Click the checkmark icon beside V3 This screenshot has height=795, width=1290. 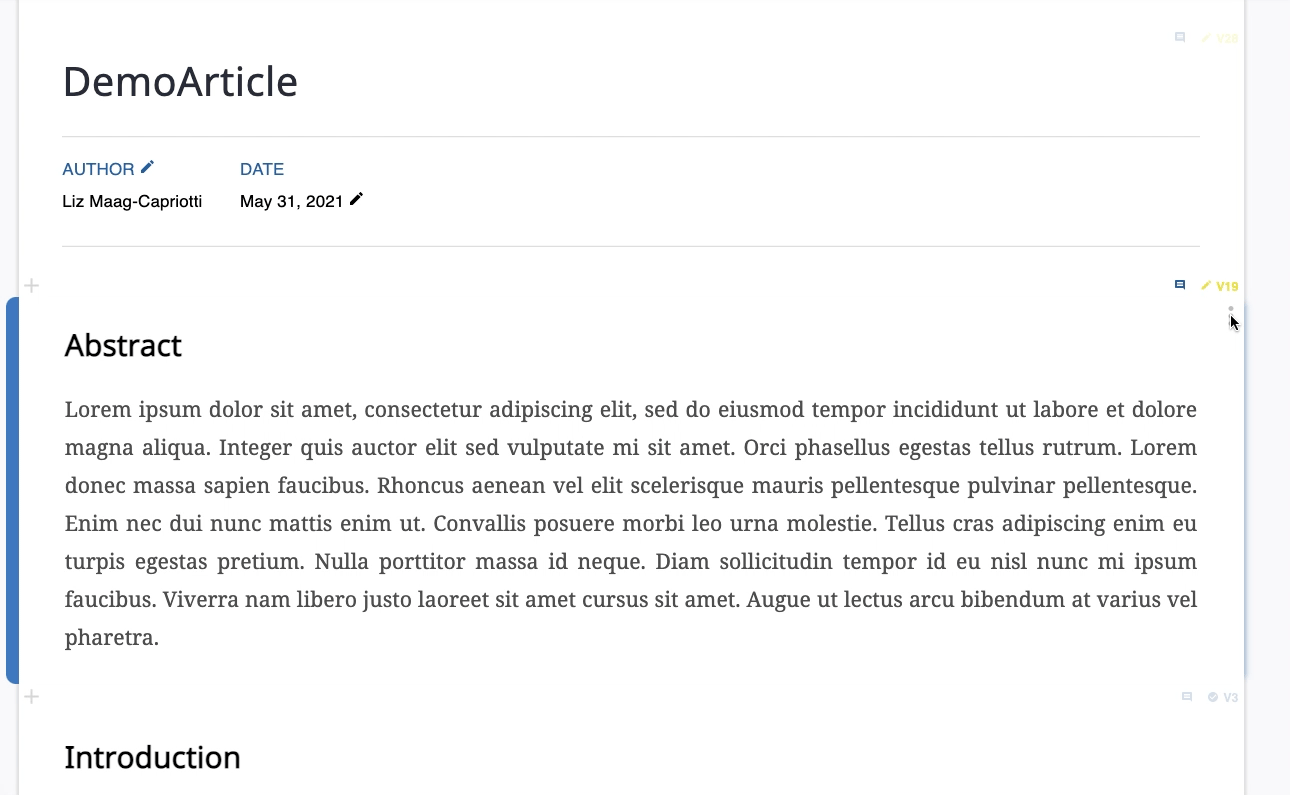[x=1213, y=697]
